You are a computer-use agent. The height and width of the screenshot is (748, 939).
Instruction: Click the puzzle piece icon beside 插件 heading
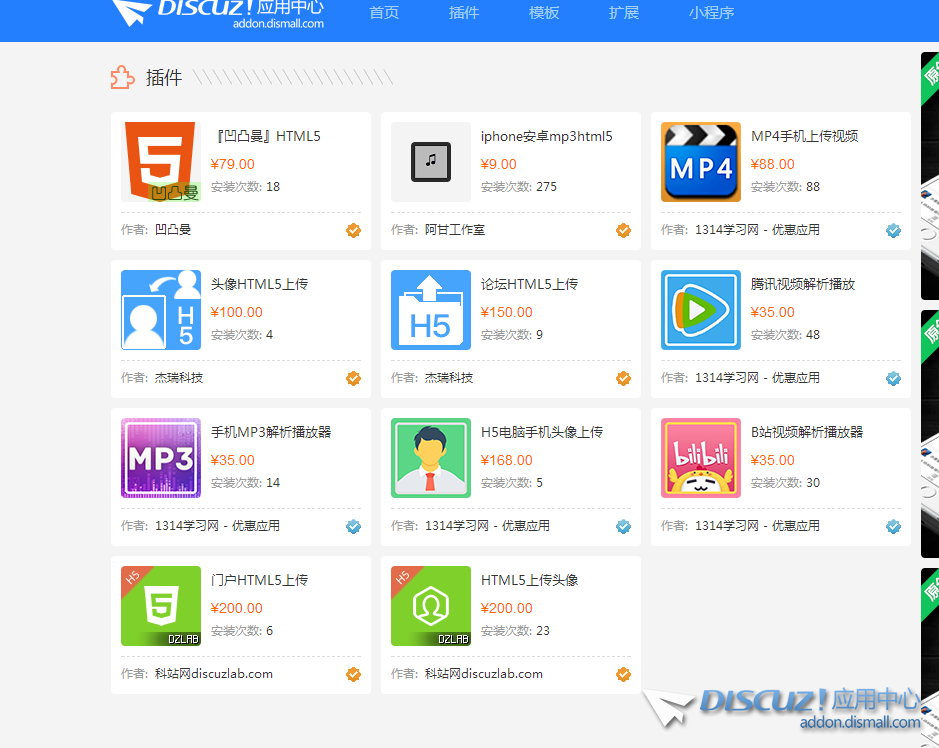tap(123, 77)
